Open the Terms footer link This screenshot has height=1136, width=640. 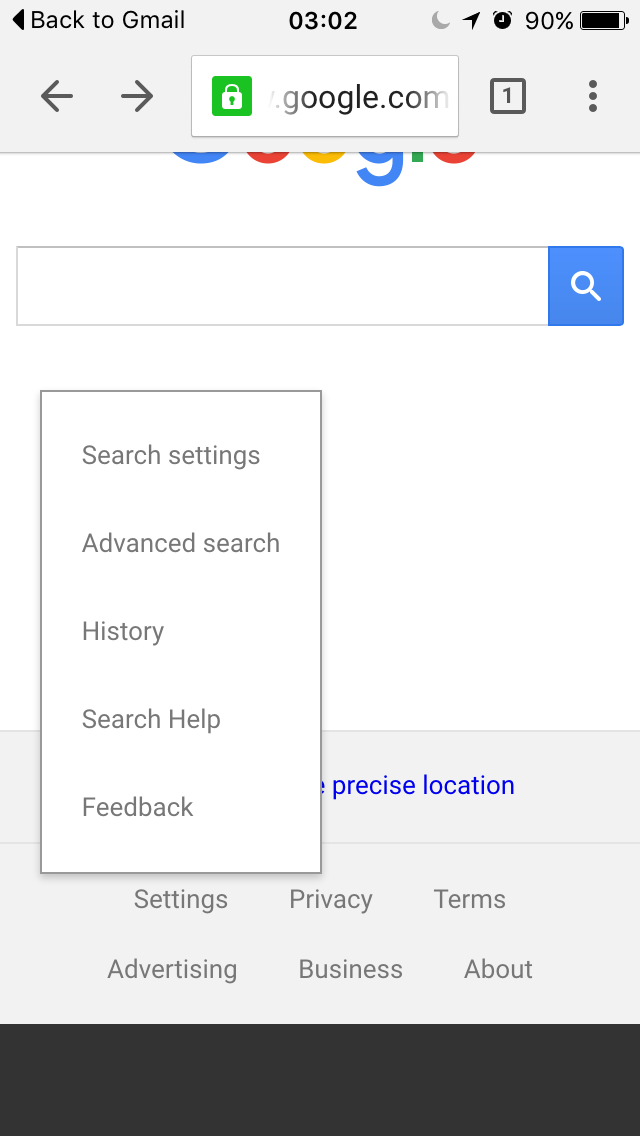coord(470,900)
